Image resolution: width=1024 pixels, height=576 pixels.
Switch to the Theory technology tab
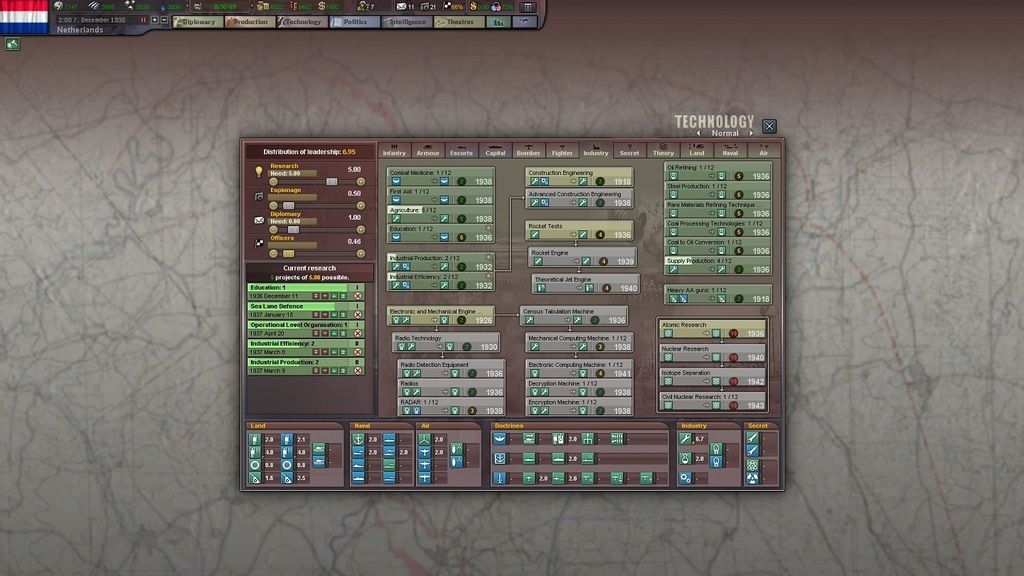[x=663, y=151]
